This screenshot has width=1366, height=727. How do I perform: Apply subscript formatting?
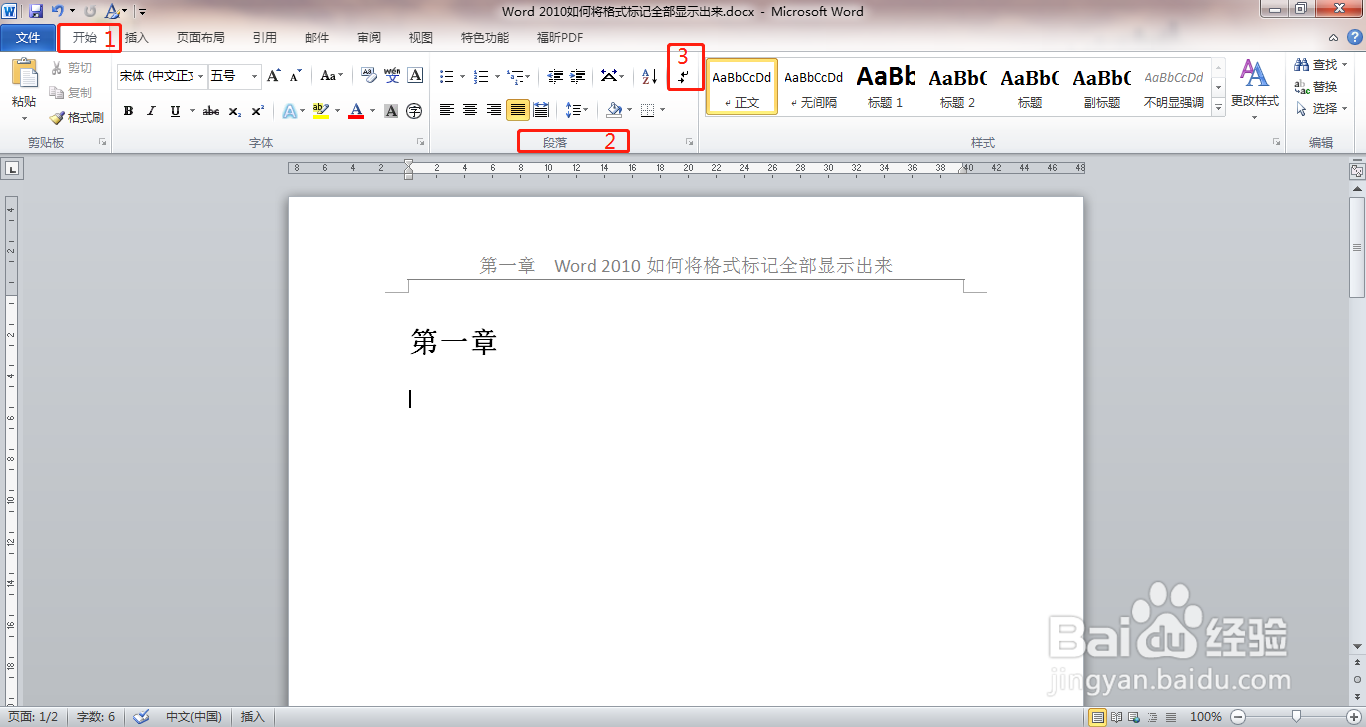(x=235, y=111)
